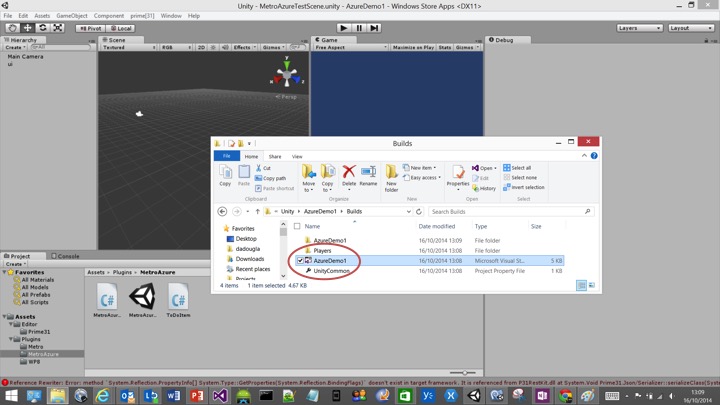Click Invert selection in Explorer ribbon
Screen dimensions: 720x405
(524, 187)
